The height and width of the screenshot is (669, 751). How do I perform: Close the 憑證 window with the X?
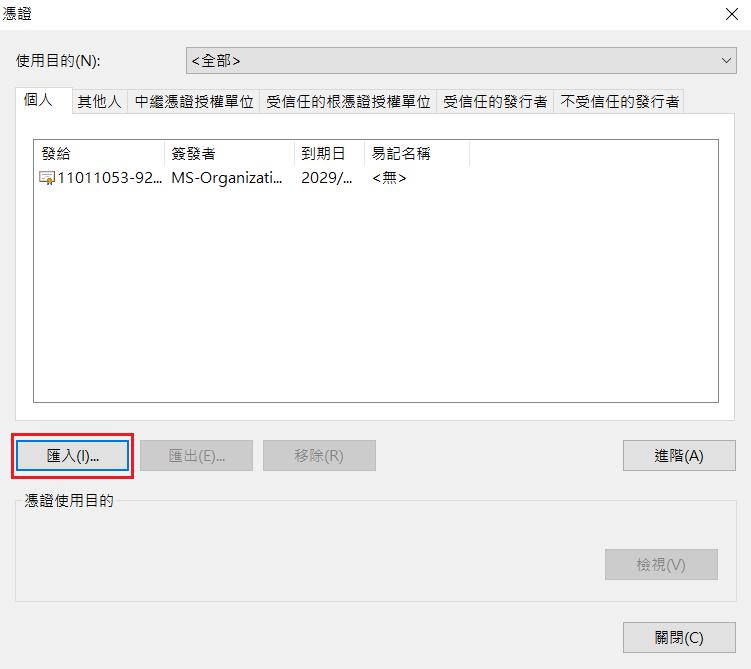pyautogui.click(x=731, y=14)
